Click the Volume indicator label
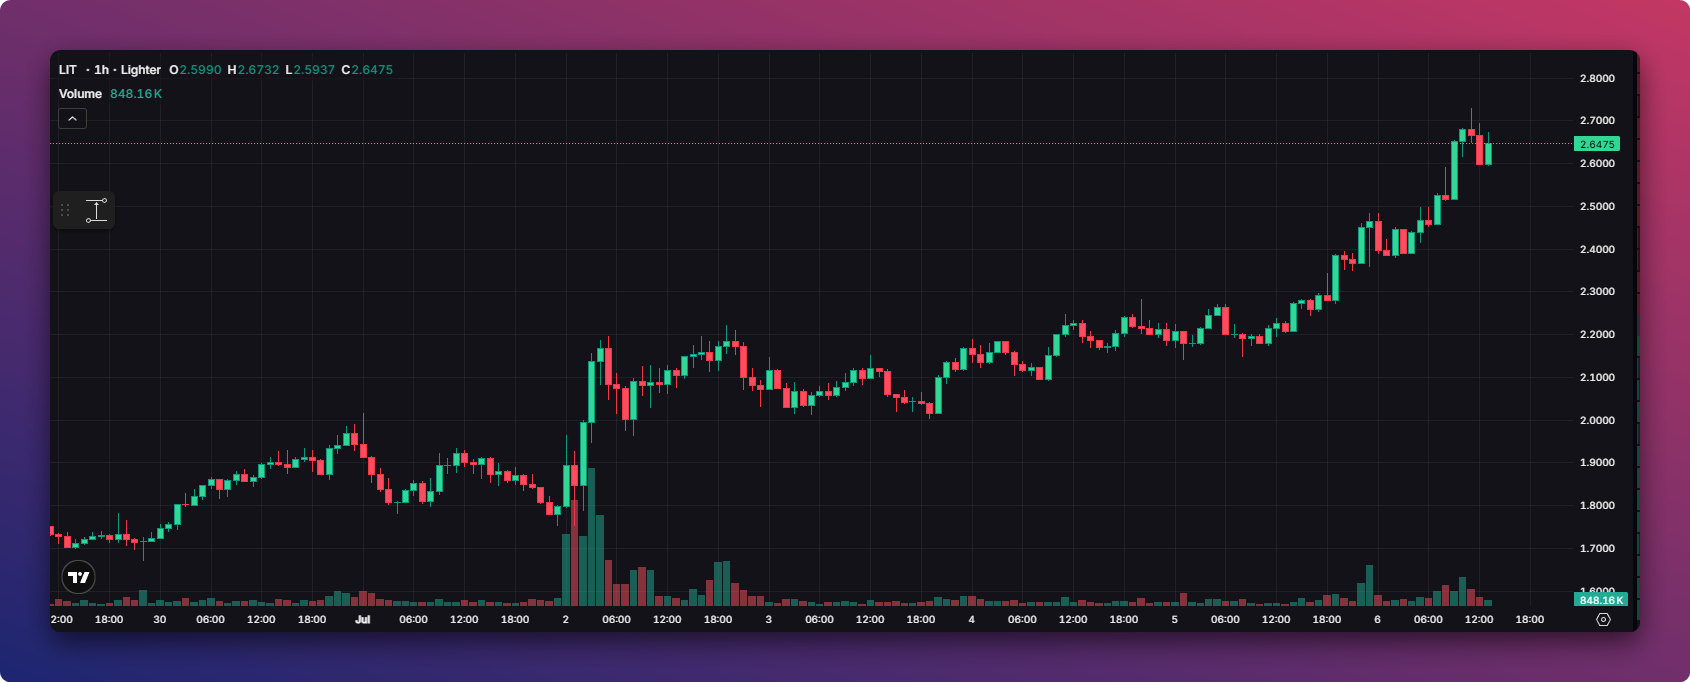This screenshot has height=682, width=1690. pos(80,94)
